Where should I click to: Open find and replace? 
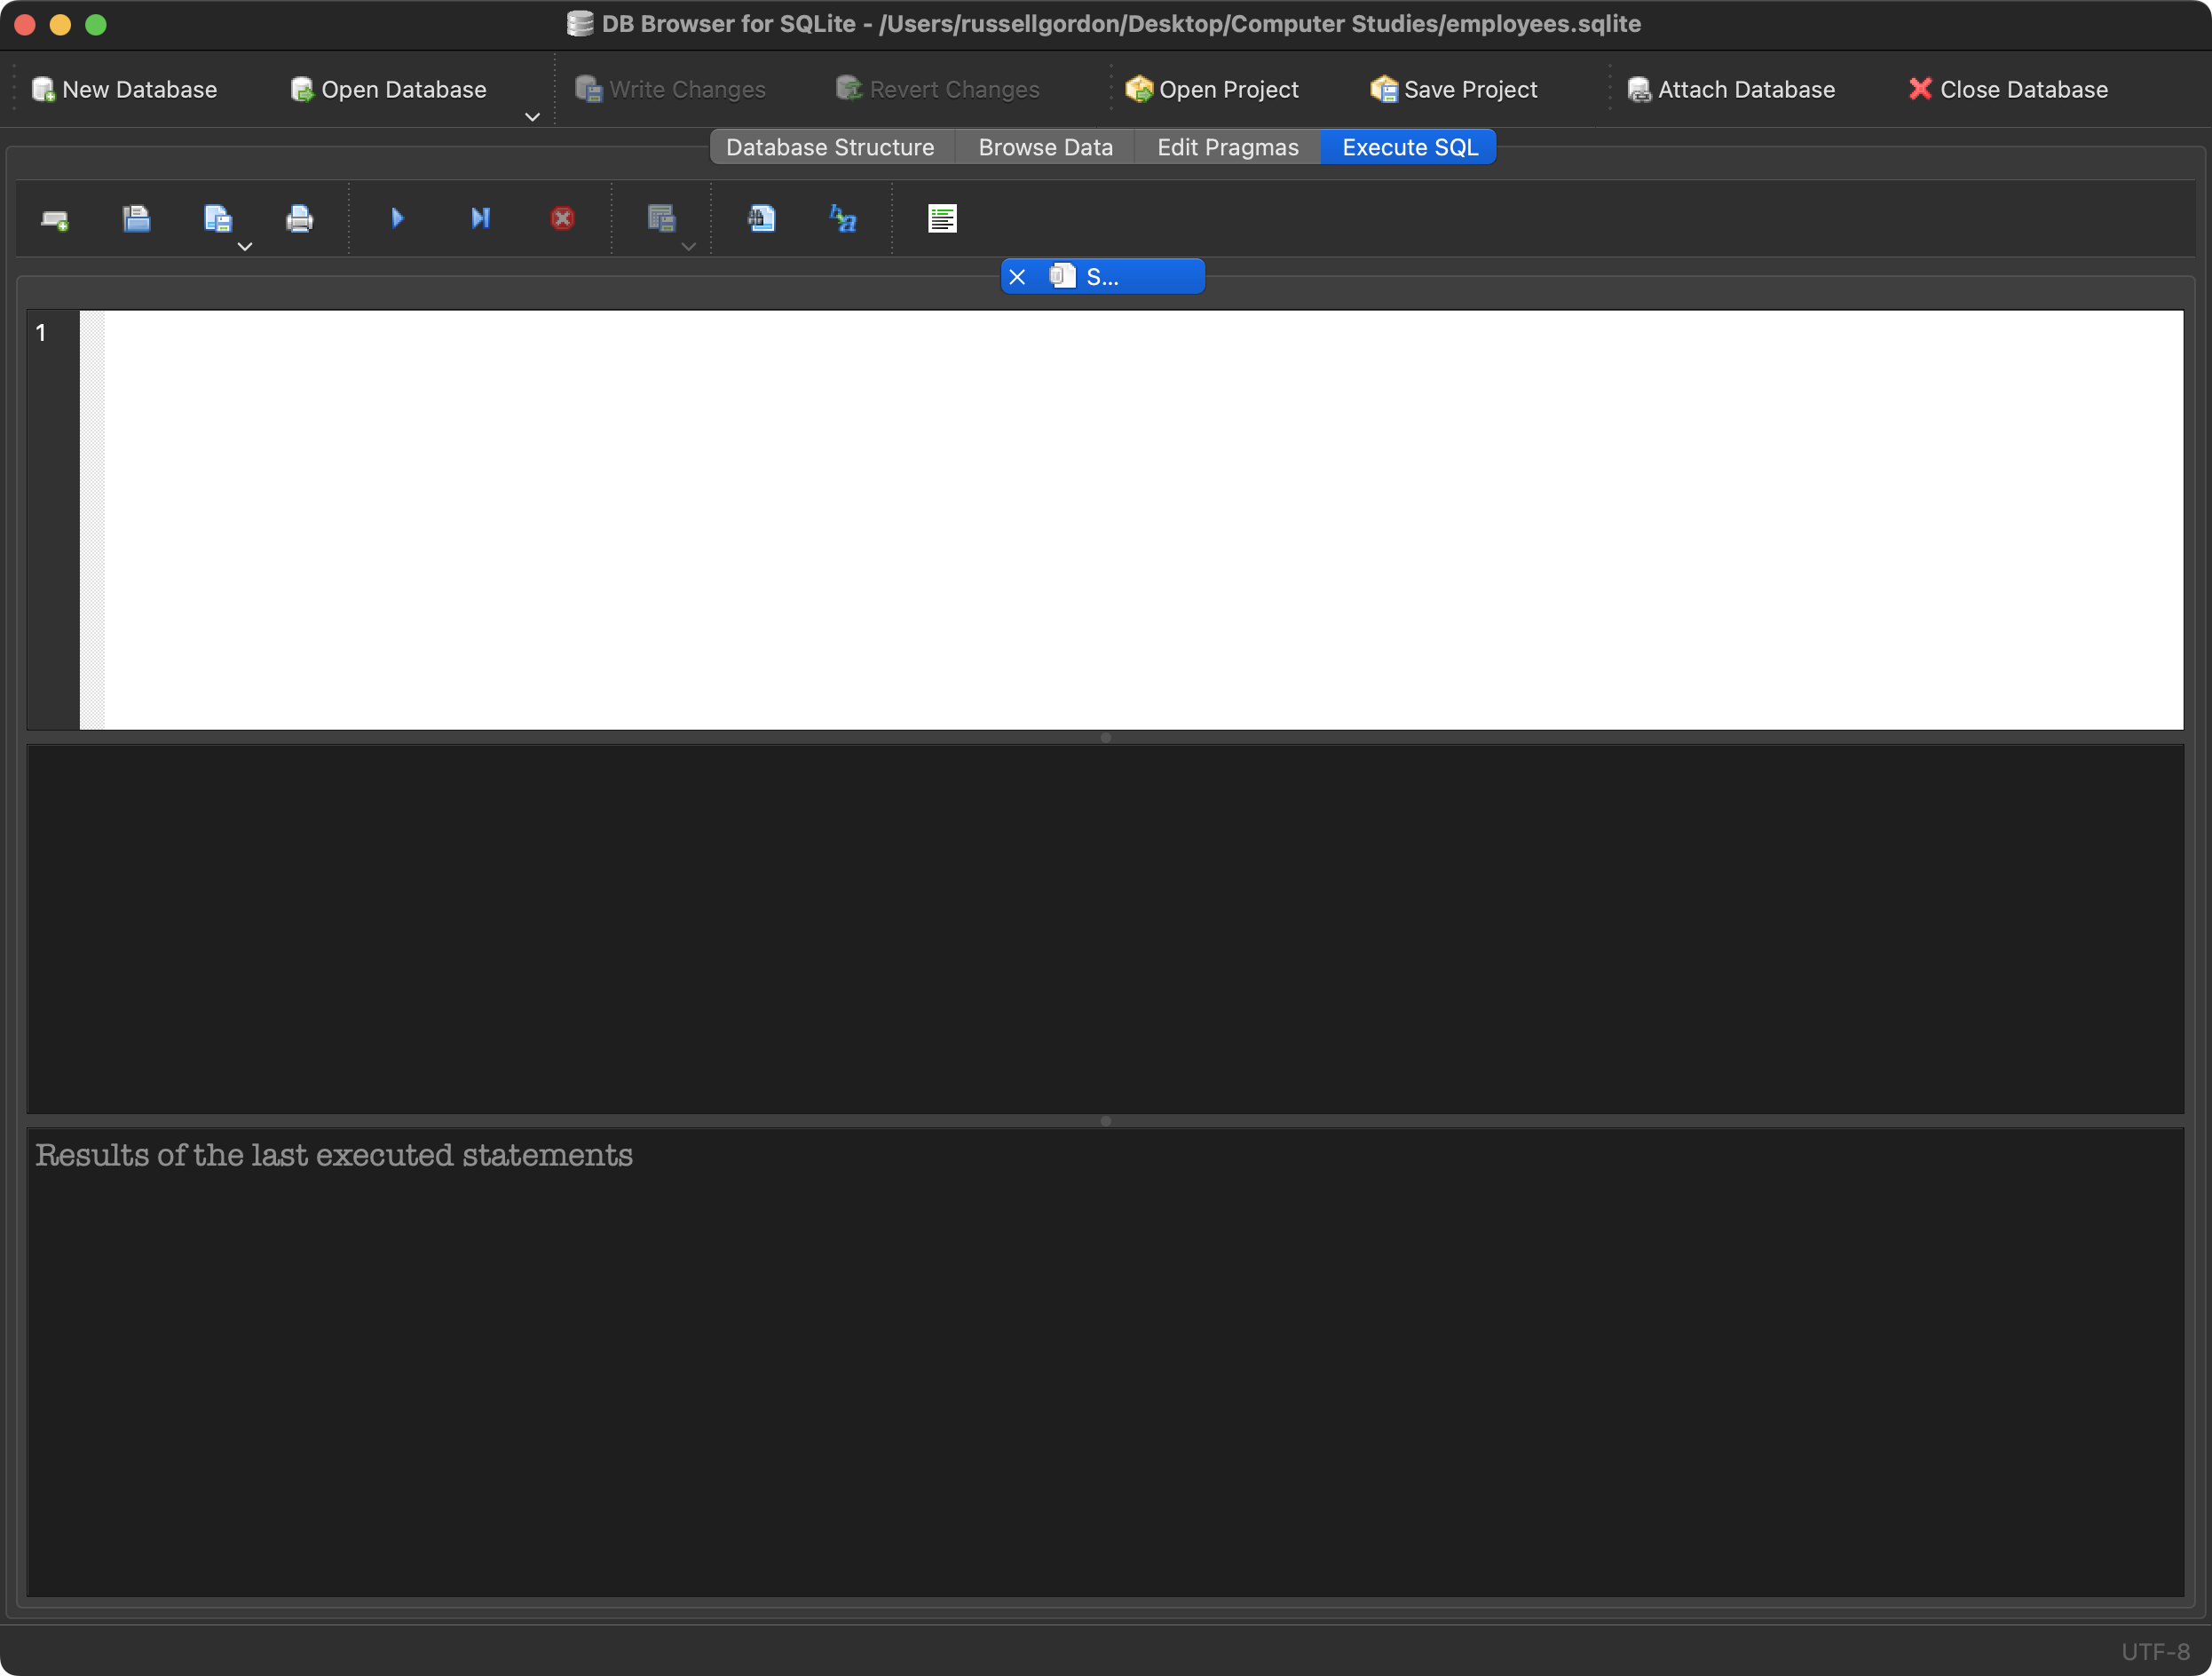click(x=841, y=218)
